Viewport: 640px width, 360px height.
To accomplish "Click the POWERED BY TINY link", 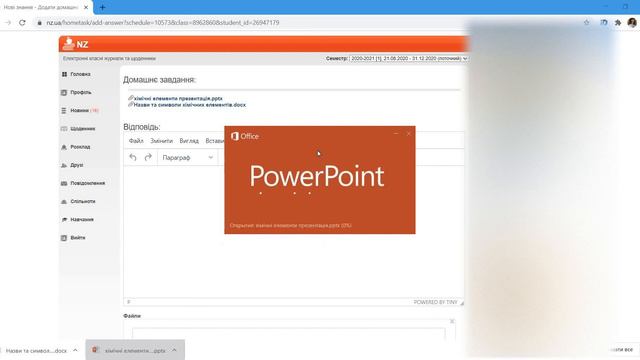I will (x=436, y=302).
